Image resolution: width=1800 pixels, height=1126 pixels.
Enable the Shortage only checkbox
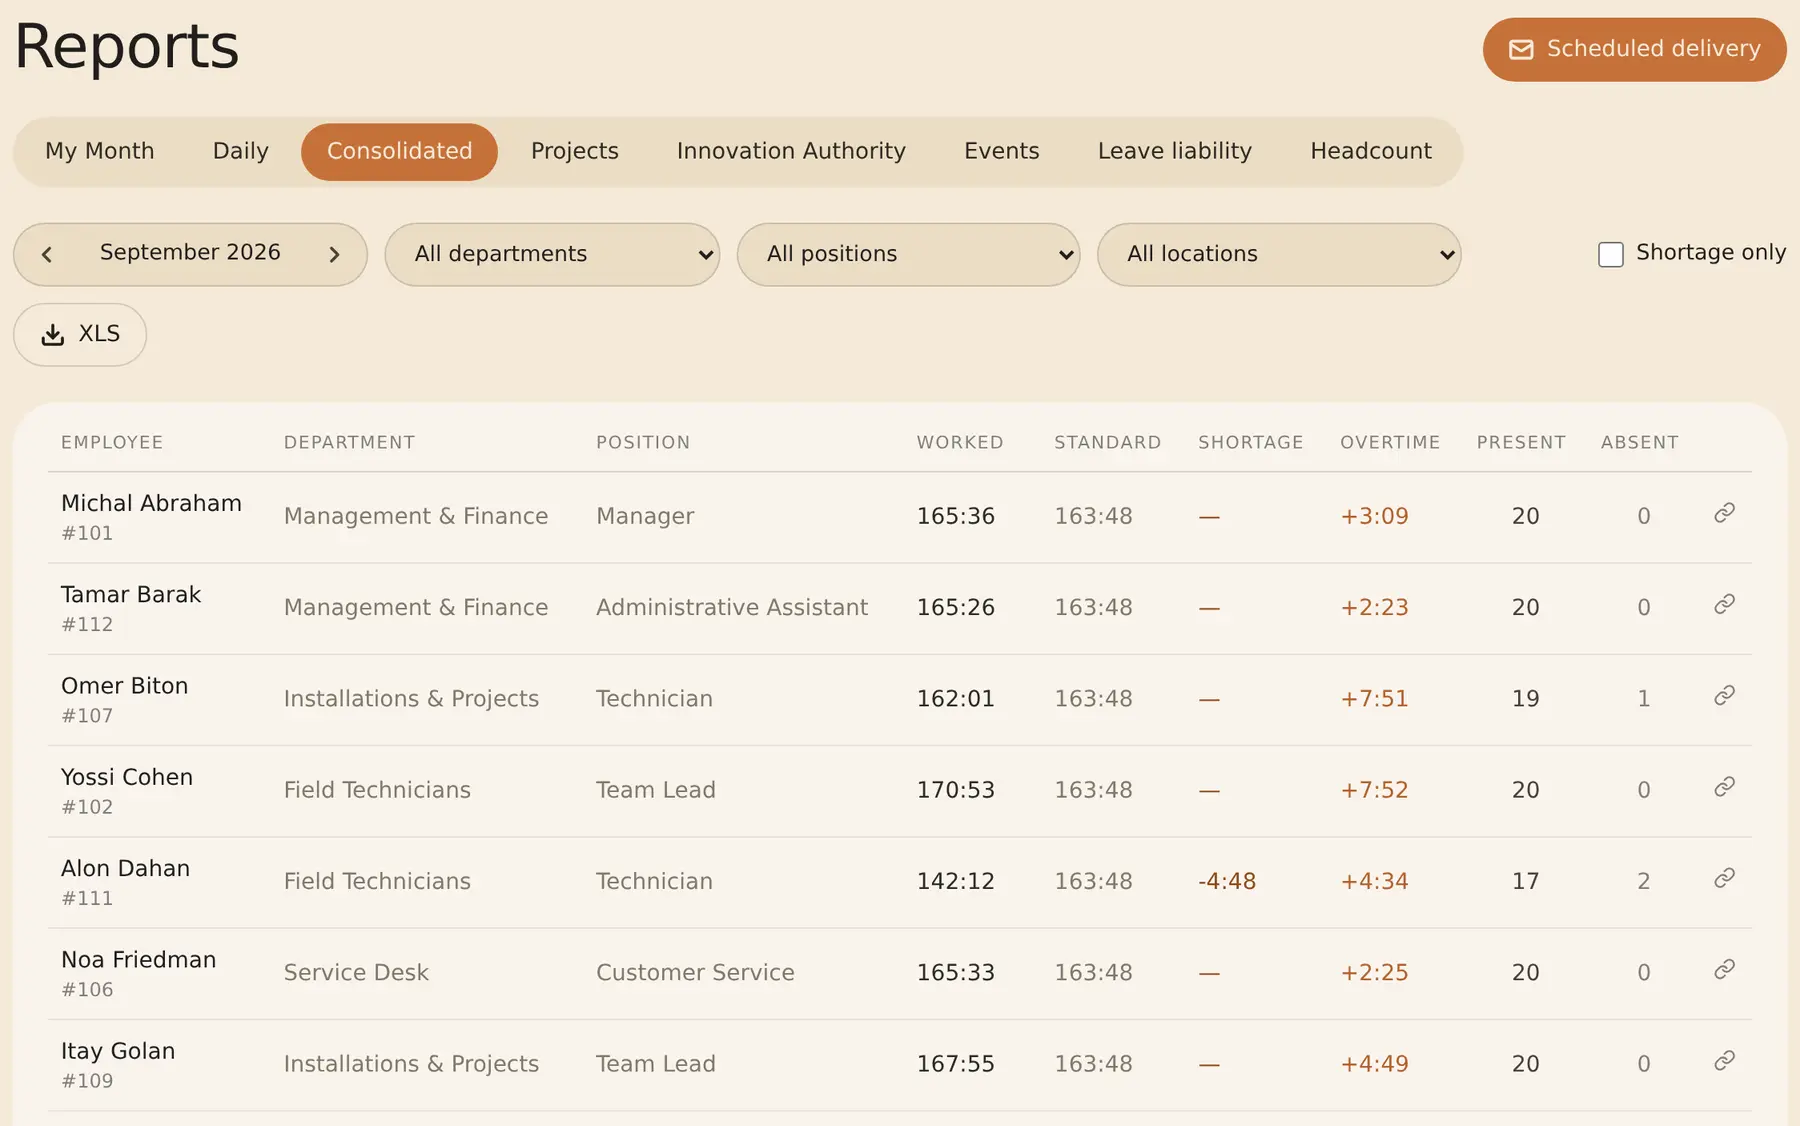point(1610,254)
